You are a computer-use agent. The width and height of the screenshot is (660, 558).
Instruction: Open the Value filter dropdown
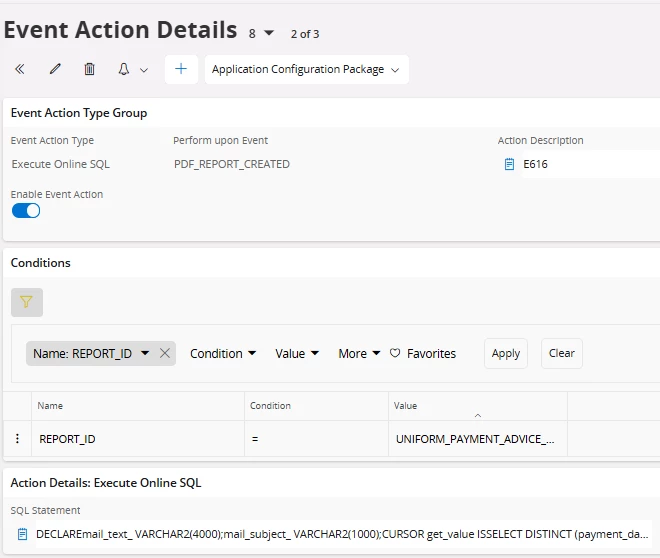tap(297, 354)
